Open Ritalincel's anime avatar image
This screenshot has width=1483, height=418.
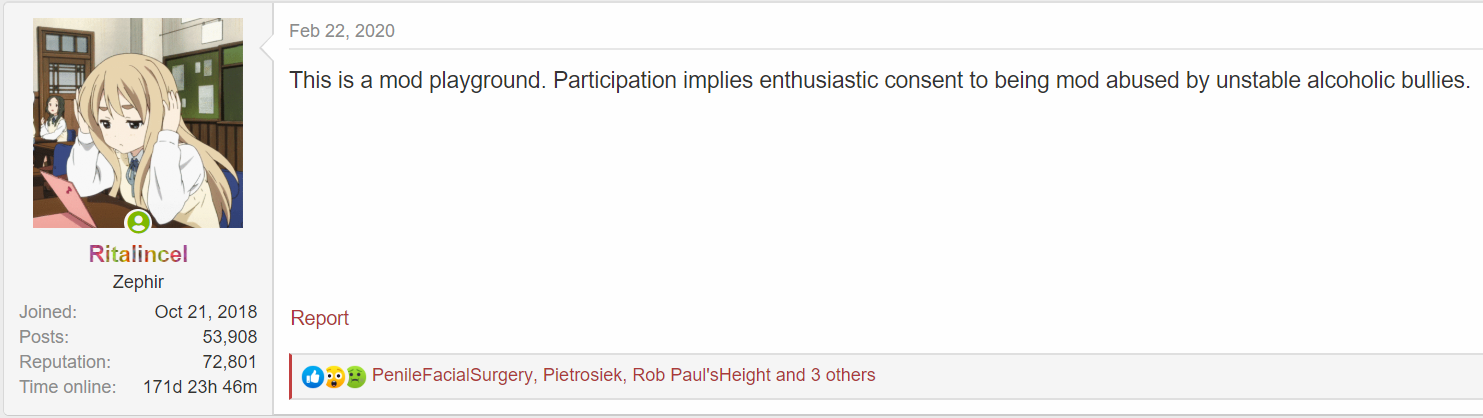click(138, 122)
